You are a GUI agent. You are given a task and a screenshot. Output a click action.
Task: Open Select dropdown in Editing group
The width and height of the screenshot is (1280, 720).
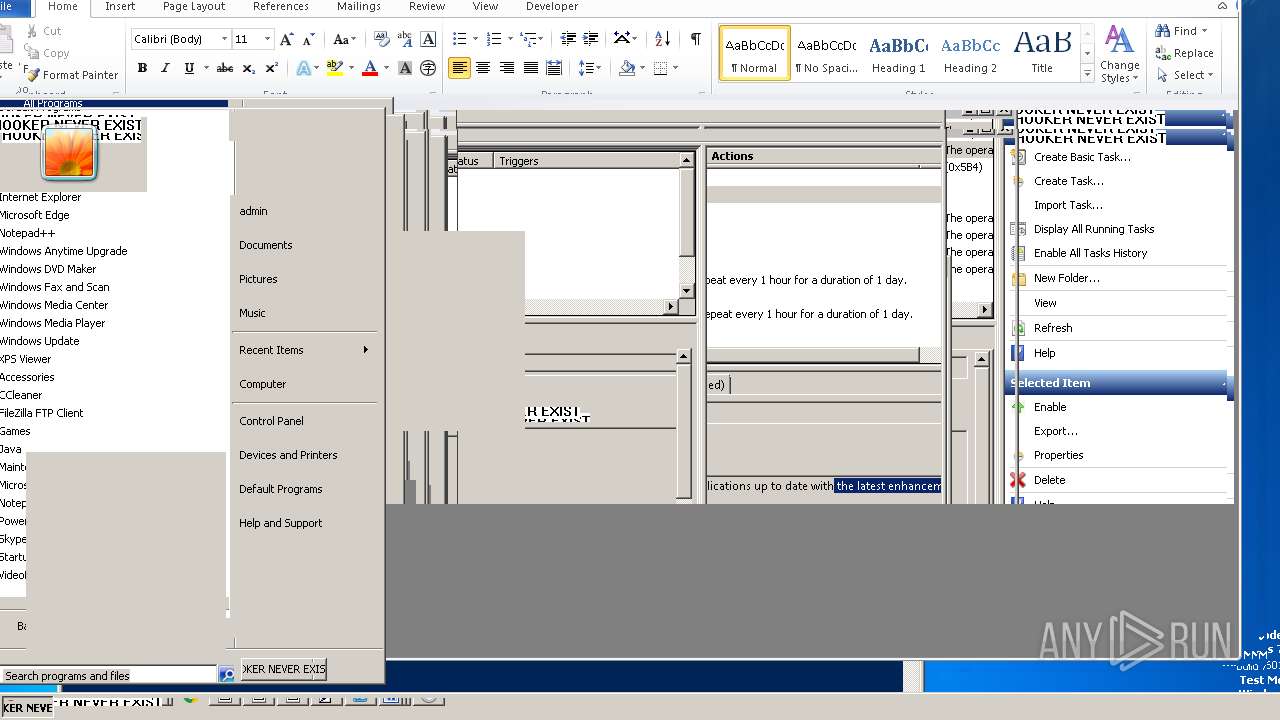pos(1185,75)
